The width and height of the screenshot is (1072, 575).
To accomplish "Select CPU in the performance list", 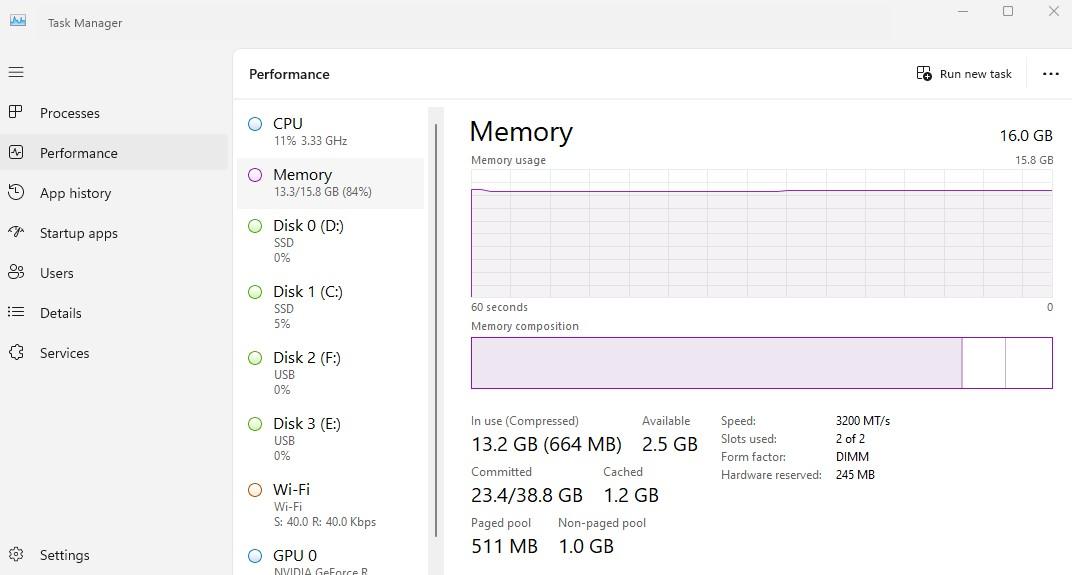I will click(330, 131).
